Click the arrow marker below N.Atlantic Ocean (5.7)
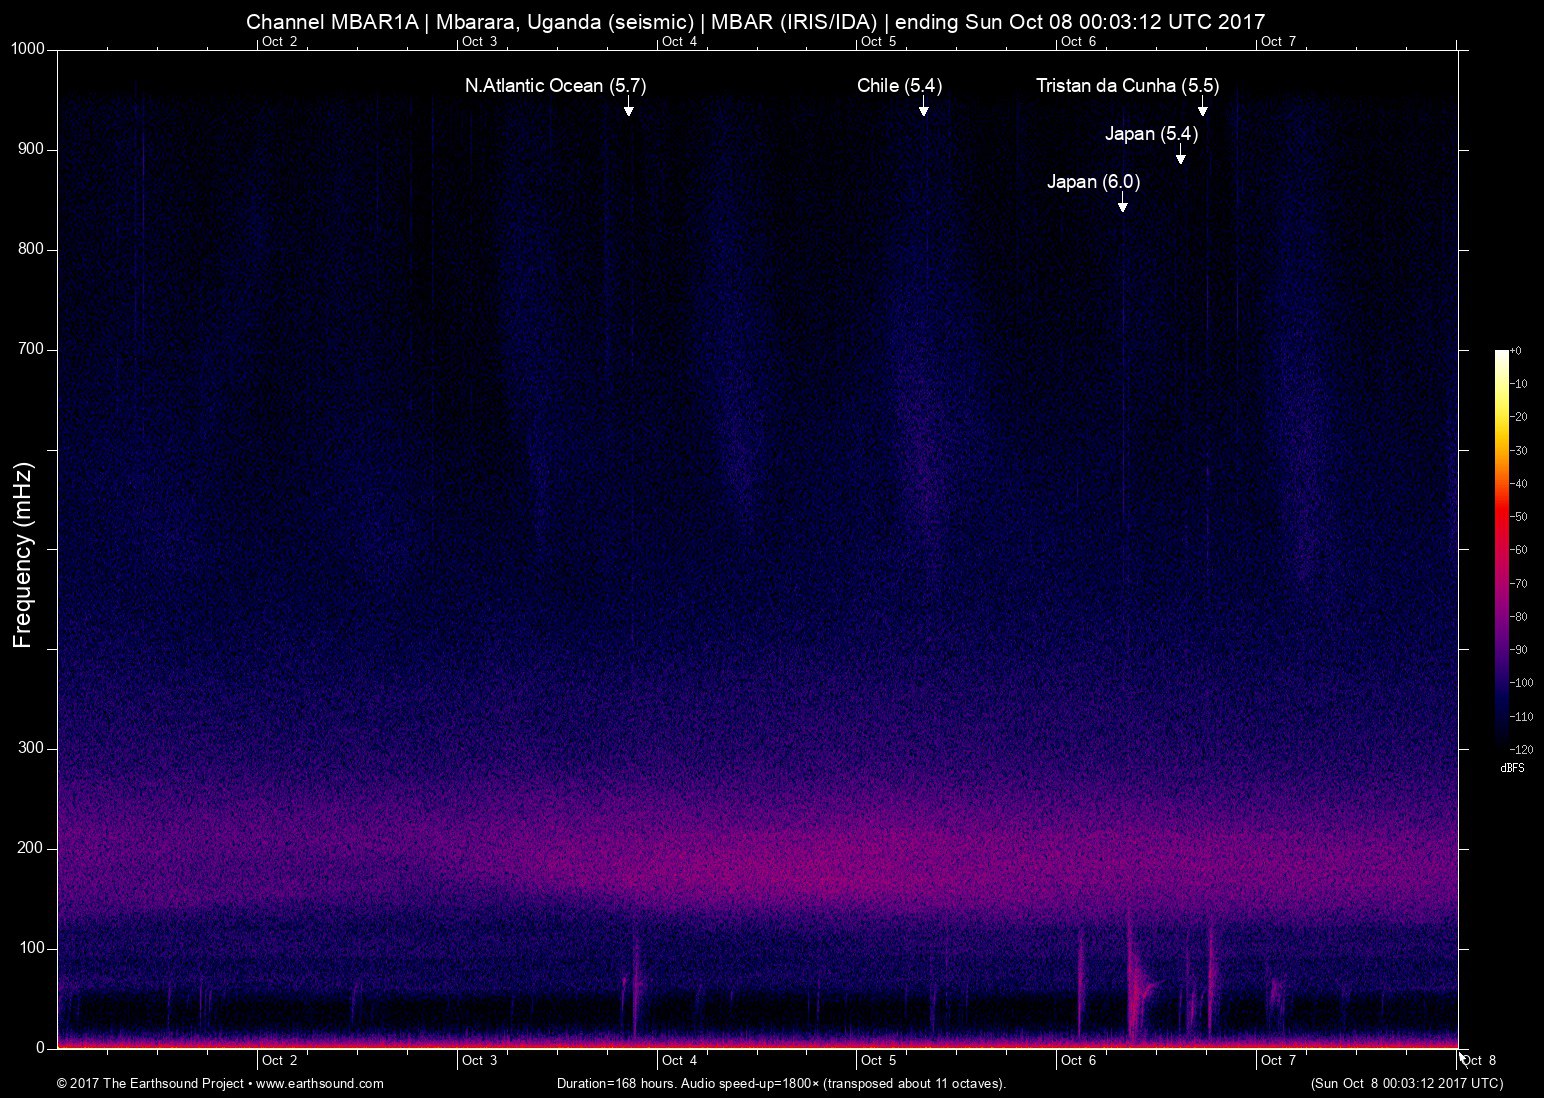The width and height of the screenshot is (1544, 1098). tap(628, 108)
